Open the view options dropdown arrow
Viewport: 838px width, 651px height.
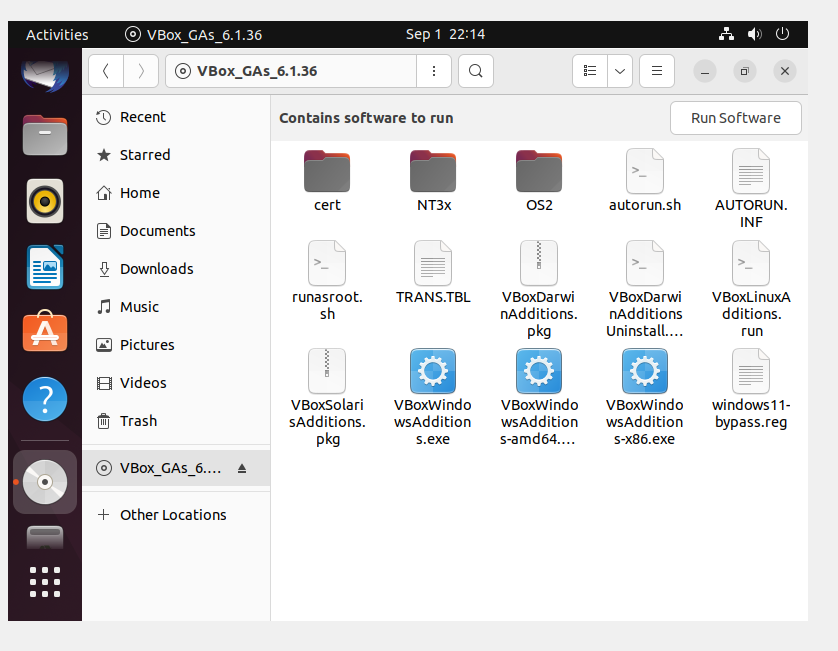click(620, 71)
